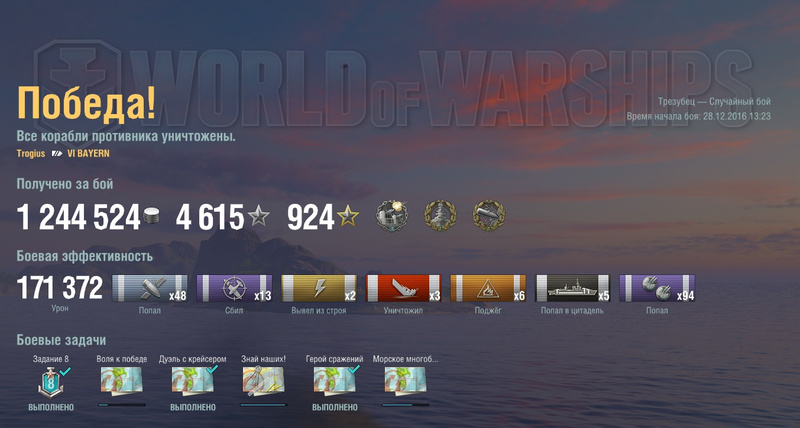
Task: Select the x13 planes shot down ribbon
Action: (234, 288)
